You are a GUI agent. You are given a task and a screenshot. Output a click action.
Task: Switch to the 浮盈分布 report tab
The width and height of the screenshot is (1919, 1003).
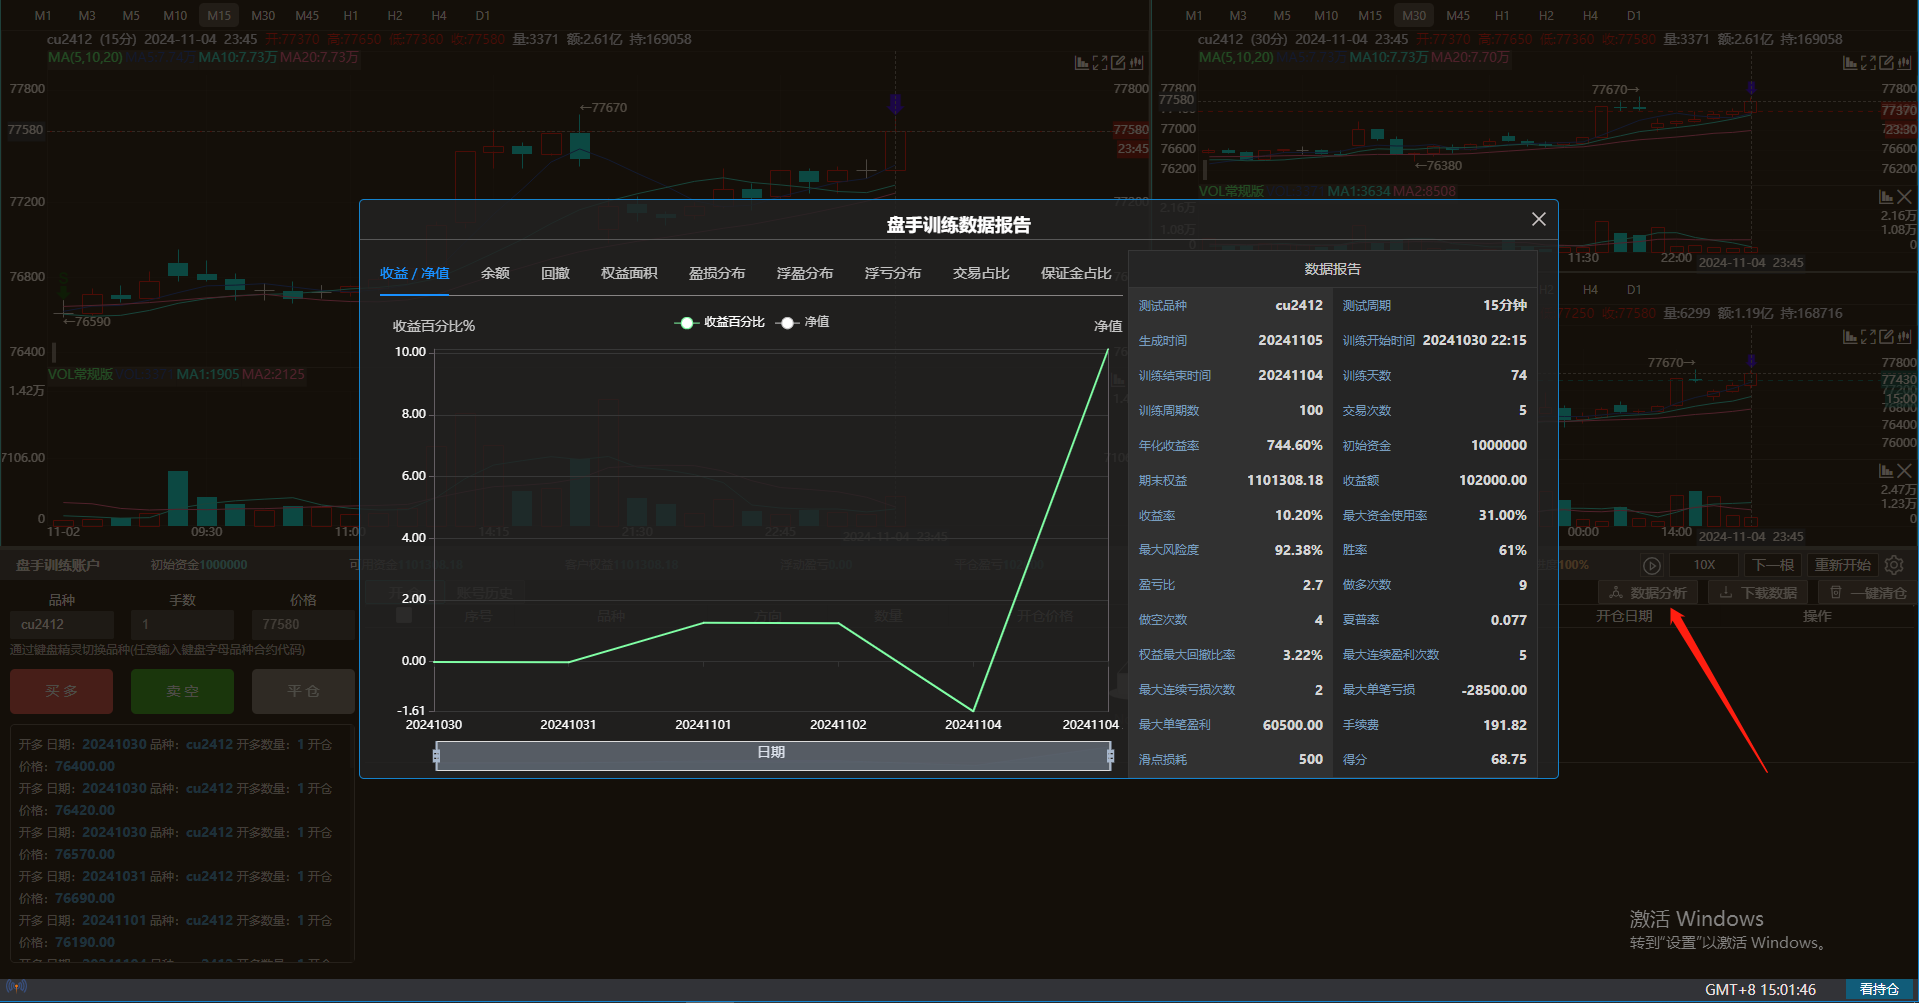pyautogui.click(x=805, y=273)
